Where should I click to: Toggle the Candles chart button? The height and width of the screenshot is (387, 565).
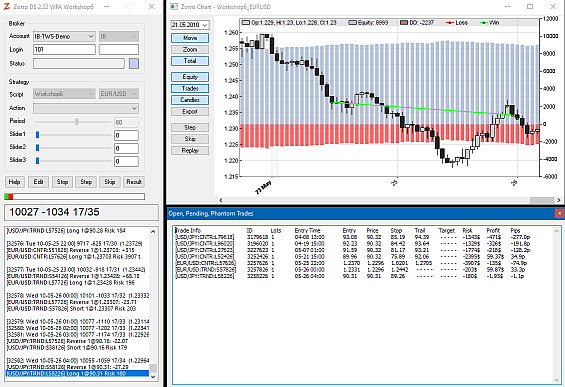click(190, 100)
